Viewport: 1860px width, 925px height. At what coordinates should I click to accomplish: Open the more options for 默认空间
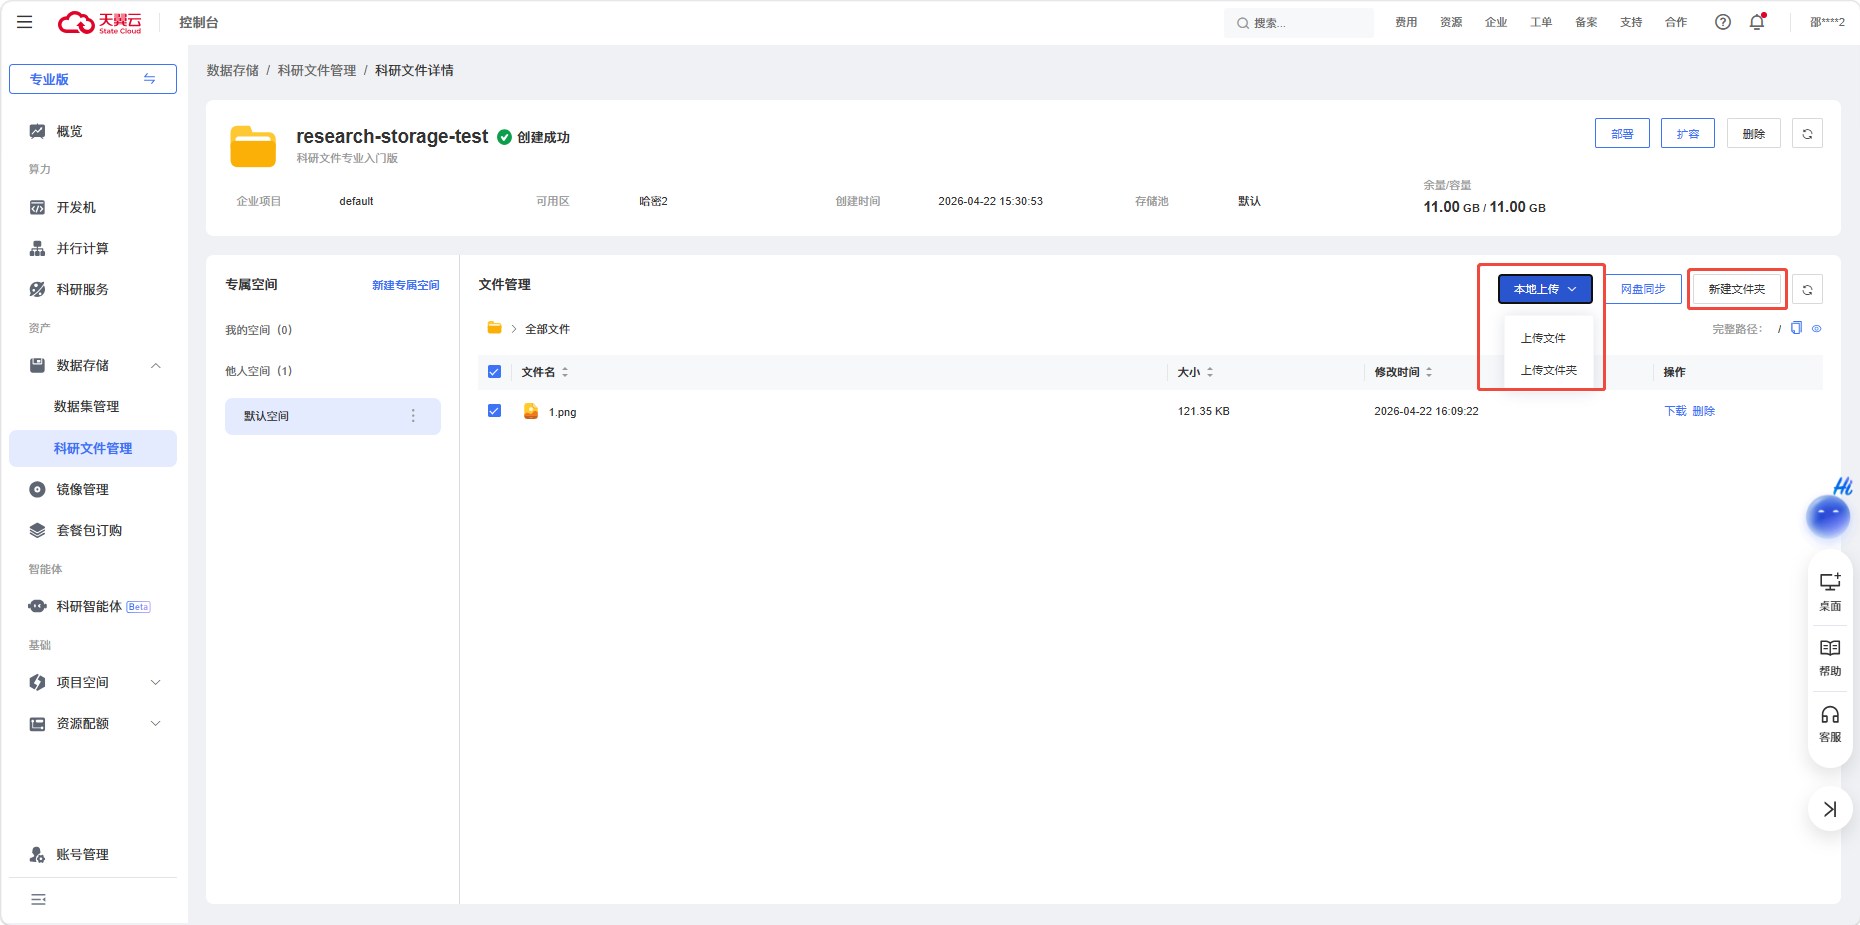point(413,416)
